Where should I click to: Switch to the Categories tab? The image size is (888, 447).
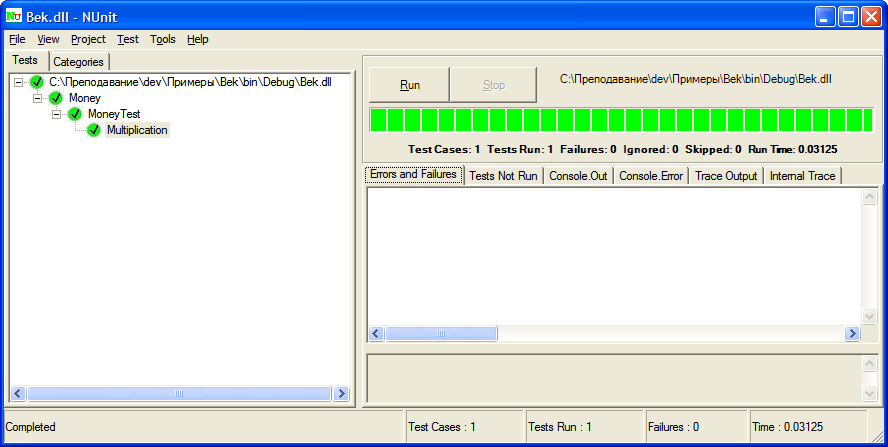click(x=78, y=62)
